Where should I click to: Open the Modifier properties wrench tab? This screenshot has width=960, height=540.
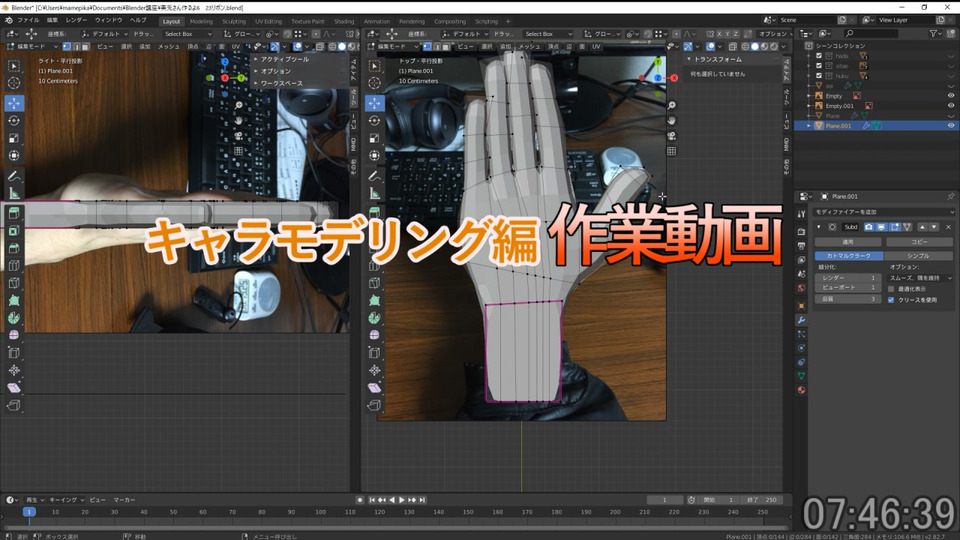[x=801, y=320]
